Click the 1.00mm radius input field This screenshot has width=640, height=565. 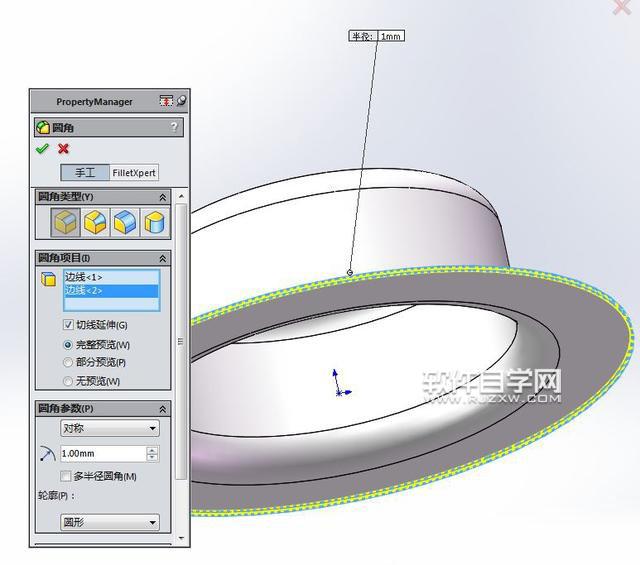tap(104, 454)
